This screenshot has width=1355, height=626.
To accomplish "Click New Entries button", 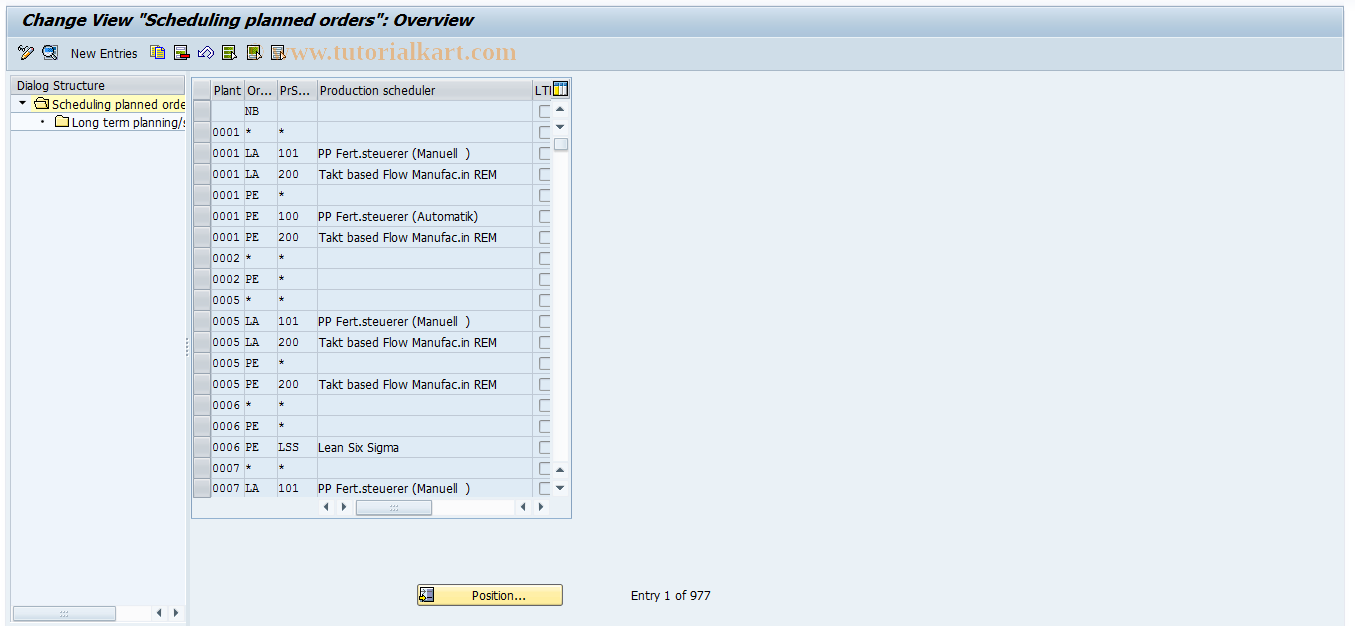I will coord(104,53).
